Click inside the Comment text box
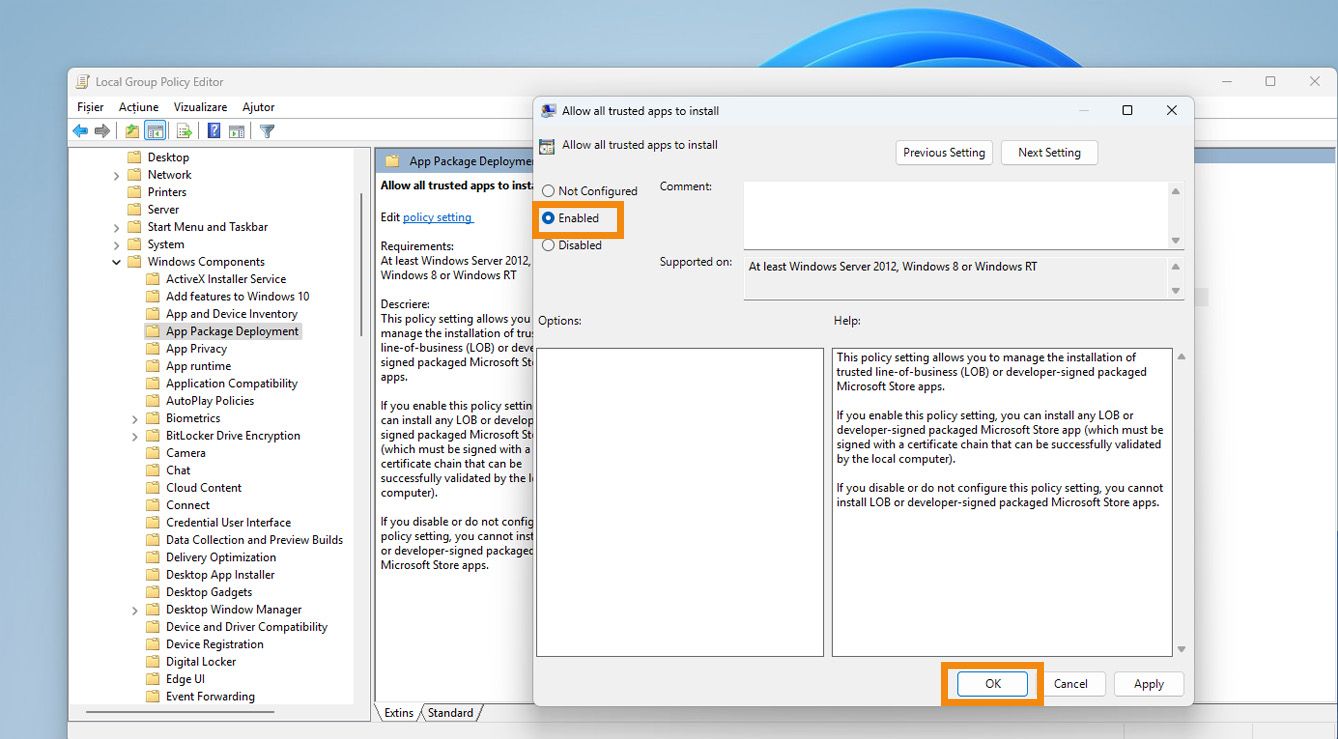 956,215
